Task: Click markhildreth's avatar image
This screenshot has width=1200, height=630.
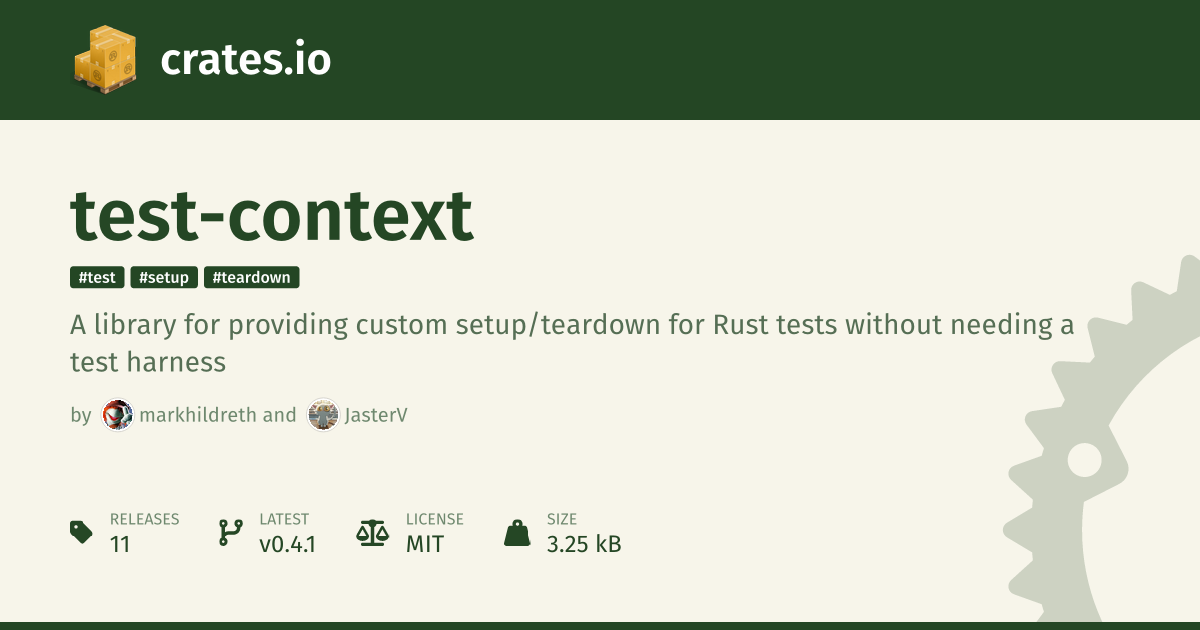Action: click(x=118, y=415)
